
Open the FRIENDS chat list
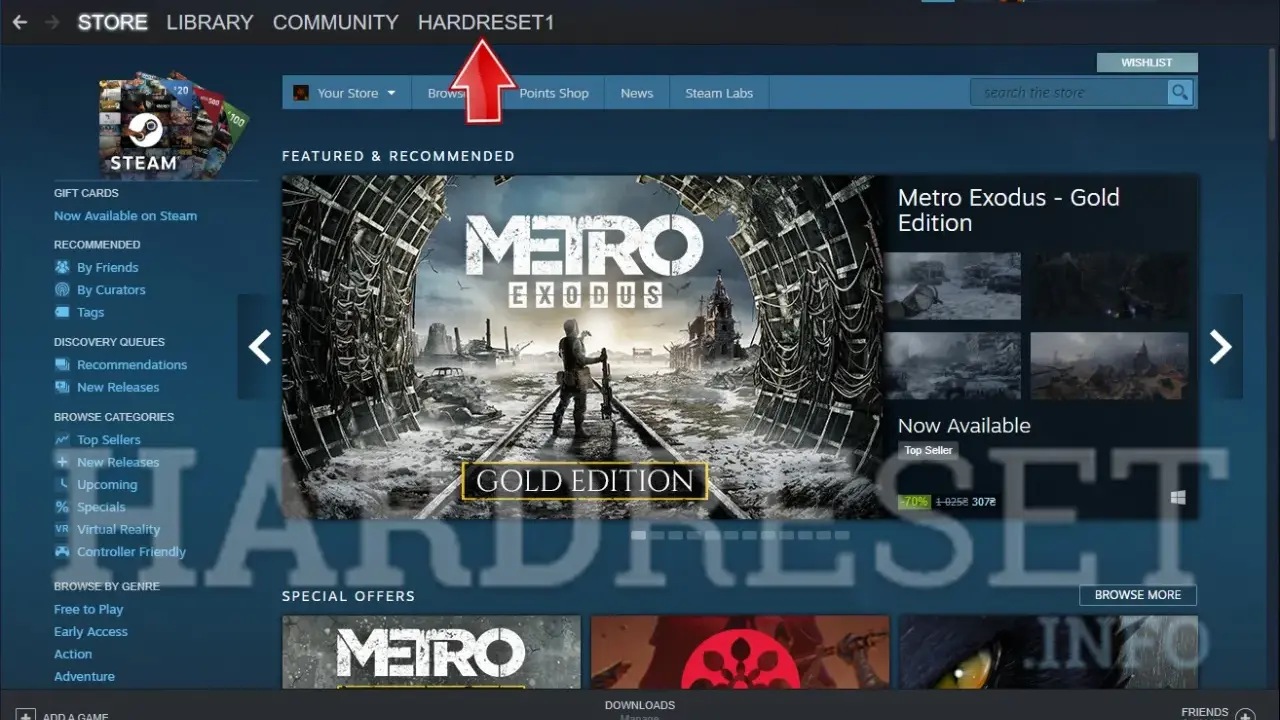pos(1205,712)
